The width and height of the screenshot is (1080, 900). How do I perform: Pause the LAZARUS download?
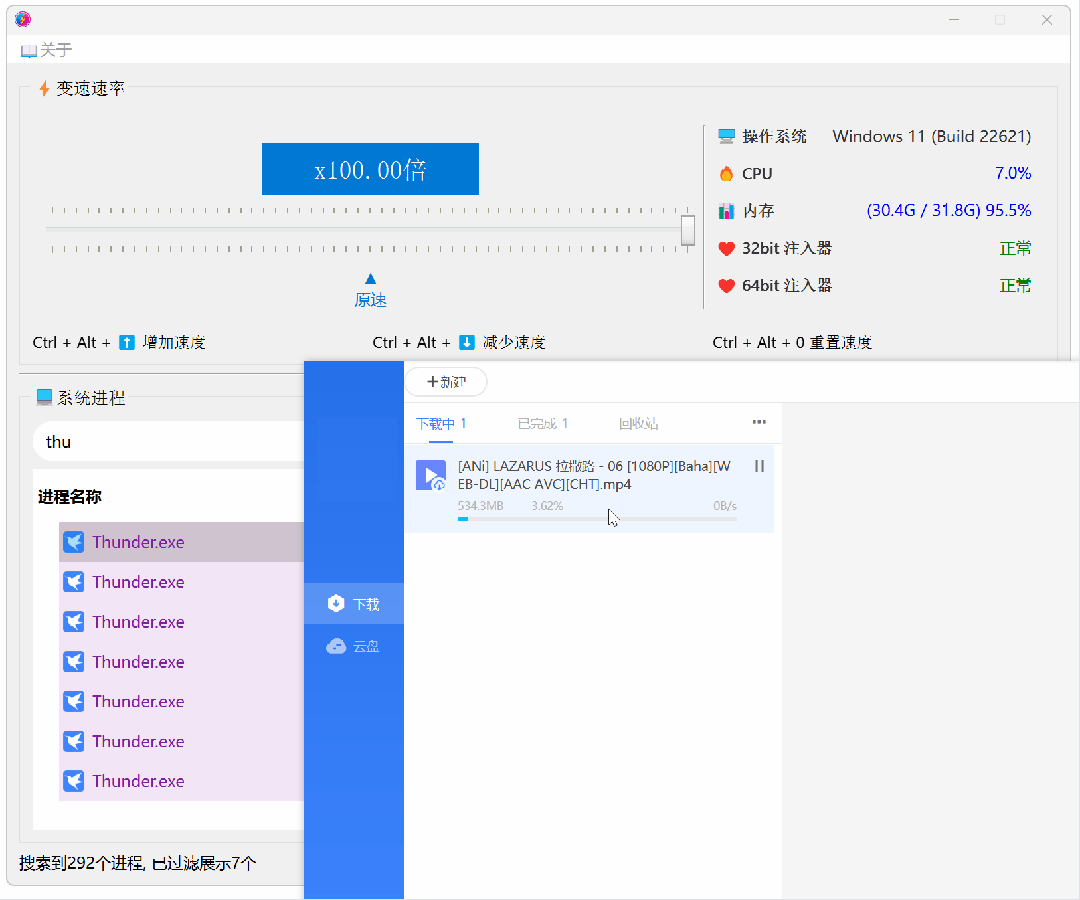pos(759,466)
